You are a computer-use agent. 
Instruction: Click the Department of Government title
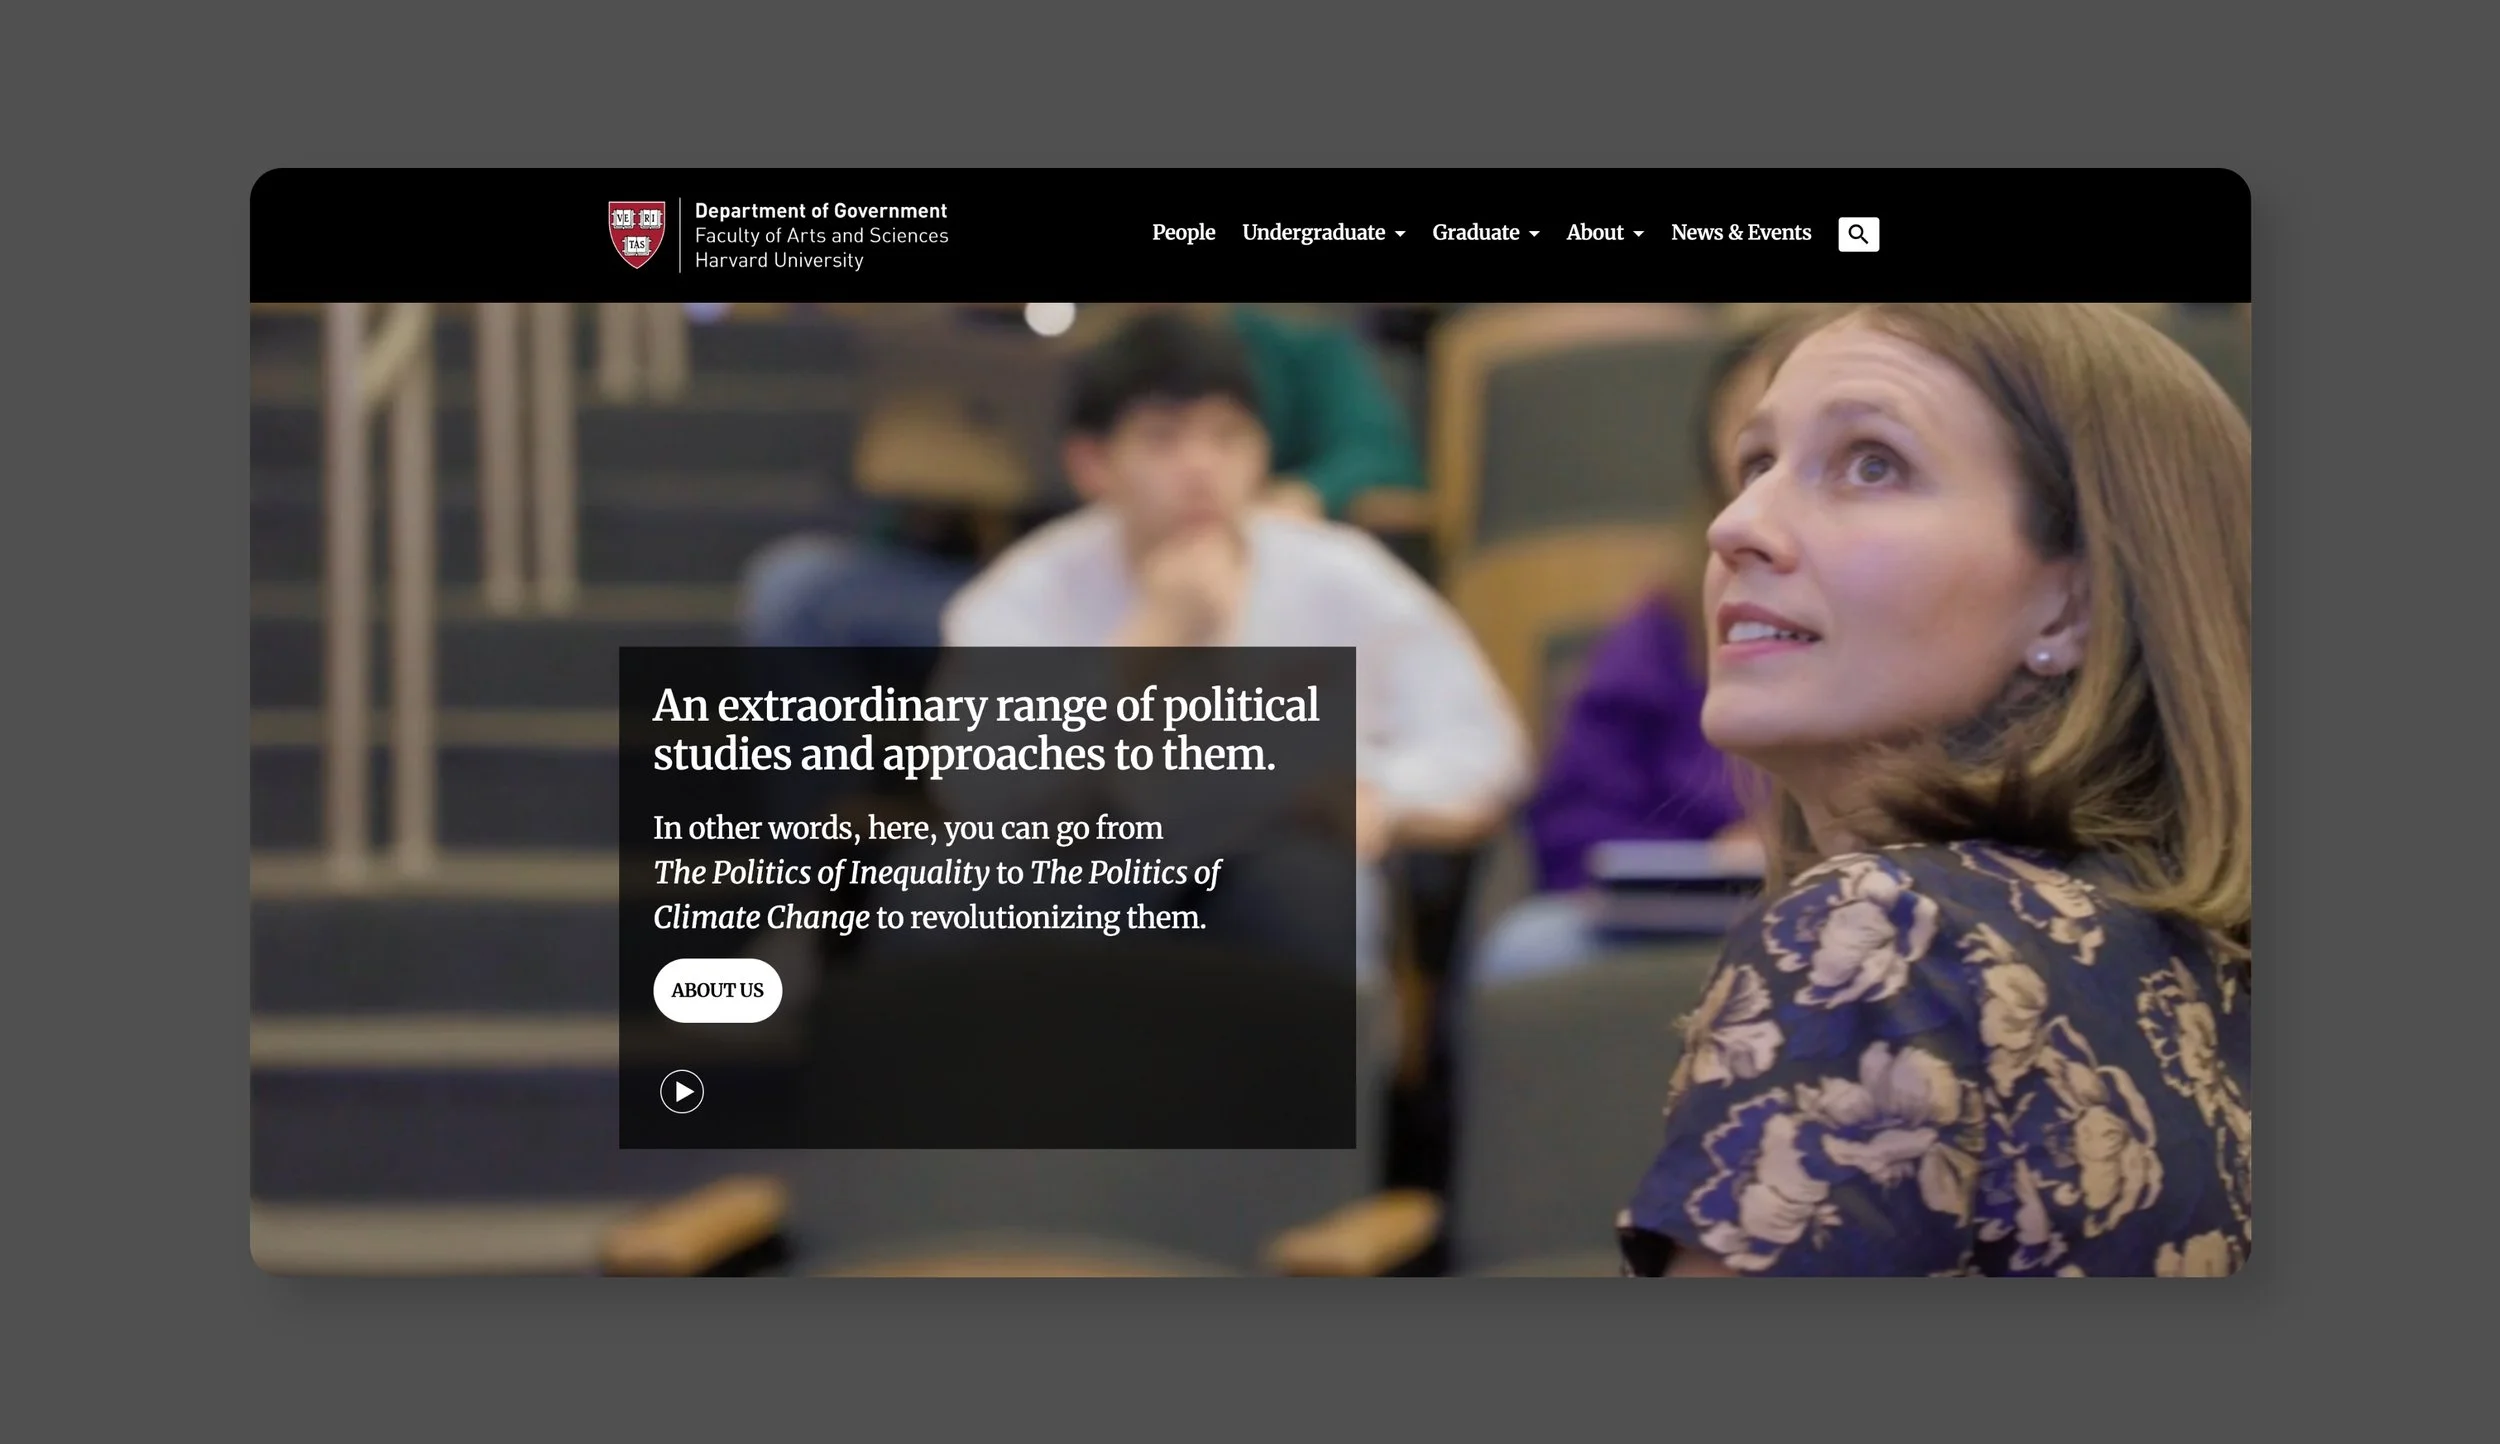click(820, 211)
